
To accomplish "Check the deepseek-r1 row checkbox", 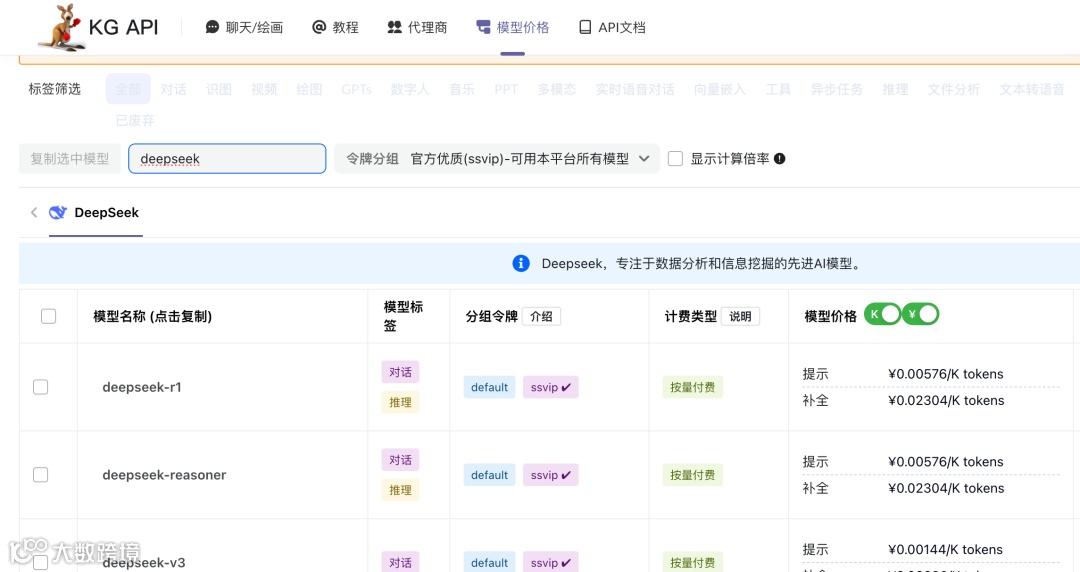I will (x=41, y=387).
